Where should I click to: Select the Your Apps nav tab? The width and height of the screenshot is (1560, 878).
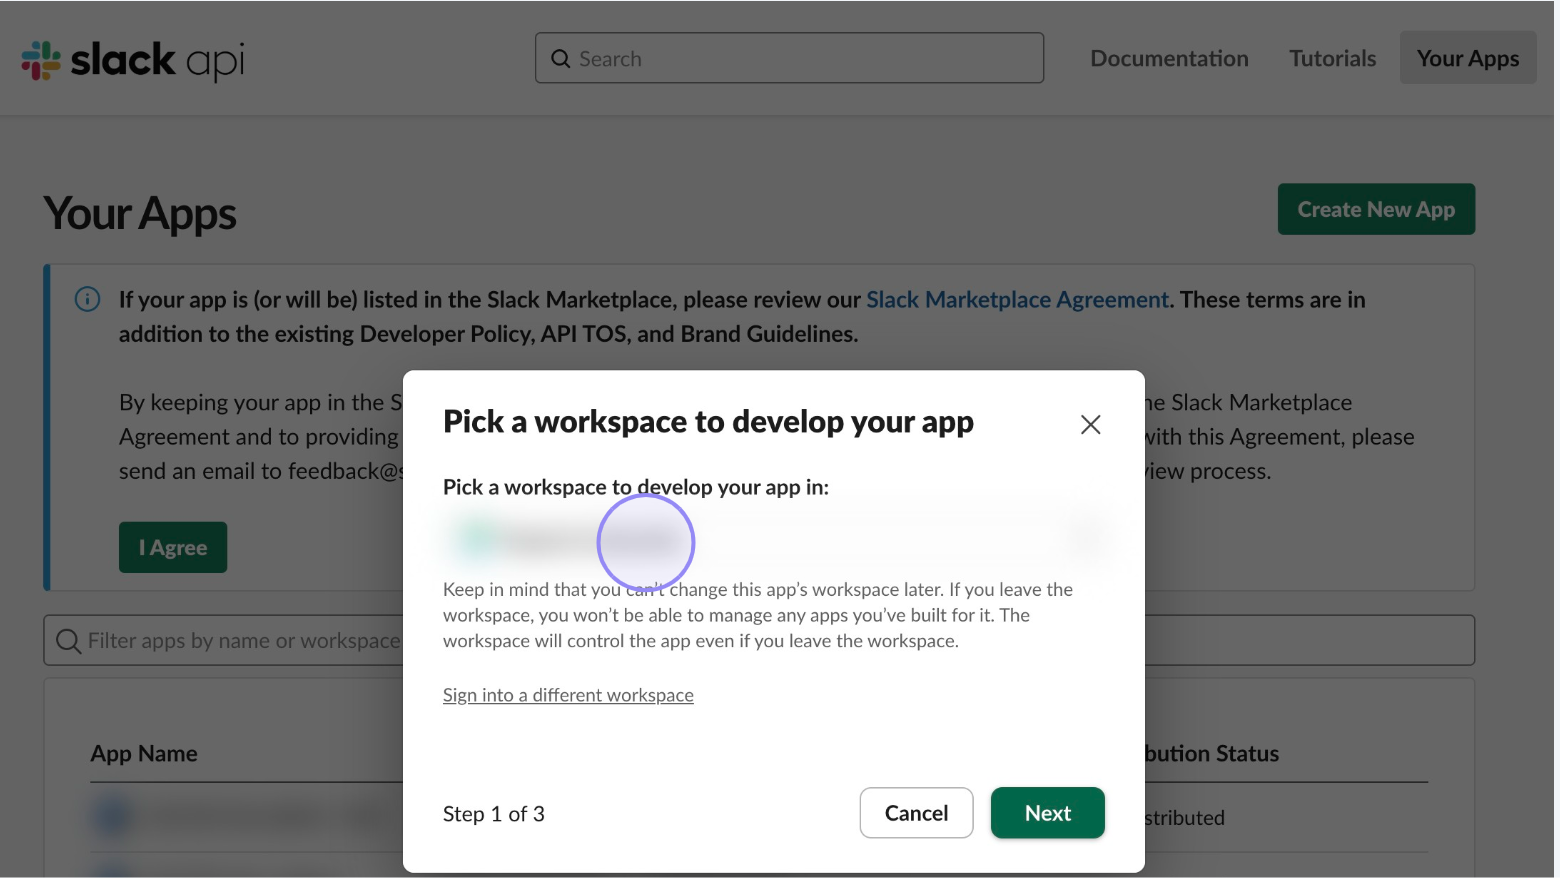point(1467,59)
